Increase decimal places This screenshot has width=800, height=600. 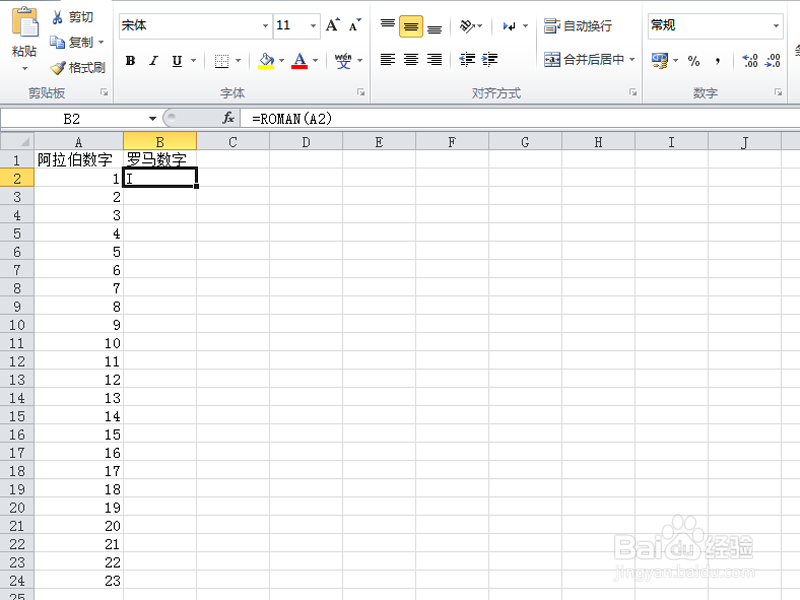pos(749,61)
